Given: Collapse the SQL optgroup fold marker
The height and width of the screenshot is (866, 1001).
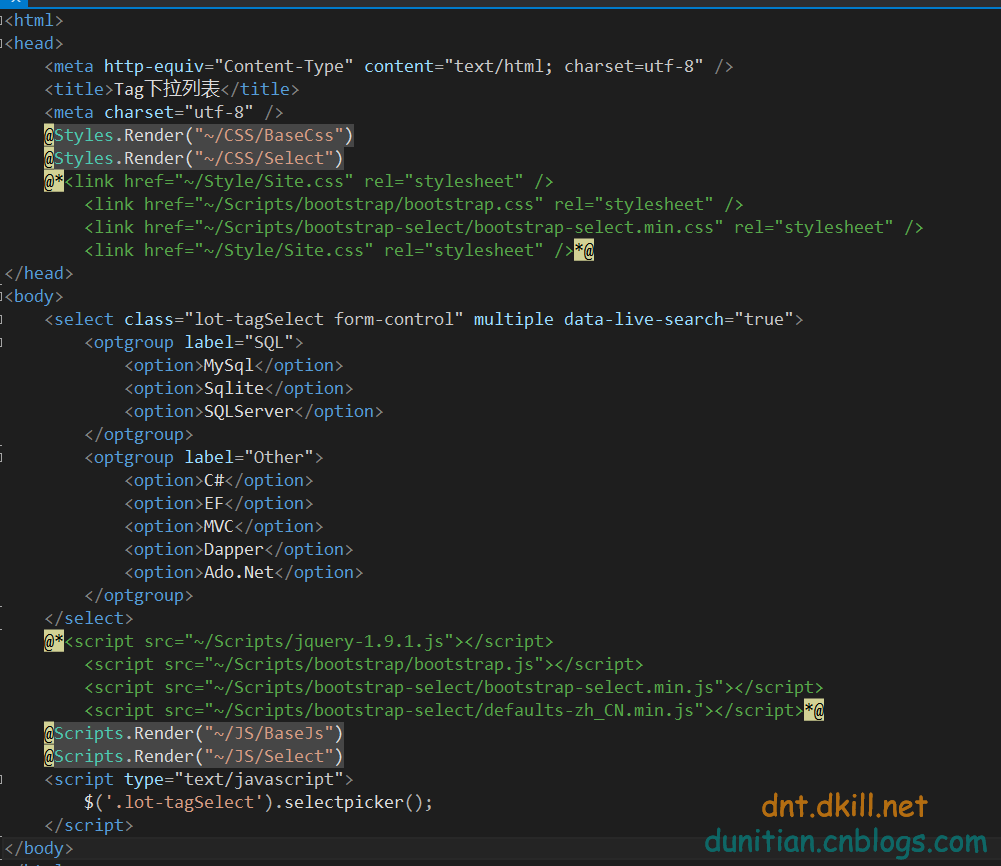Looking at the screenshot, I should point(1,343).
